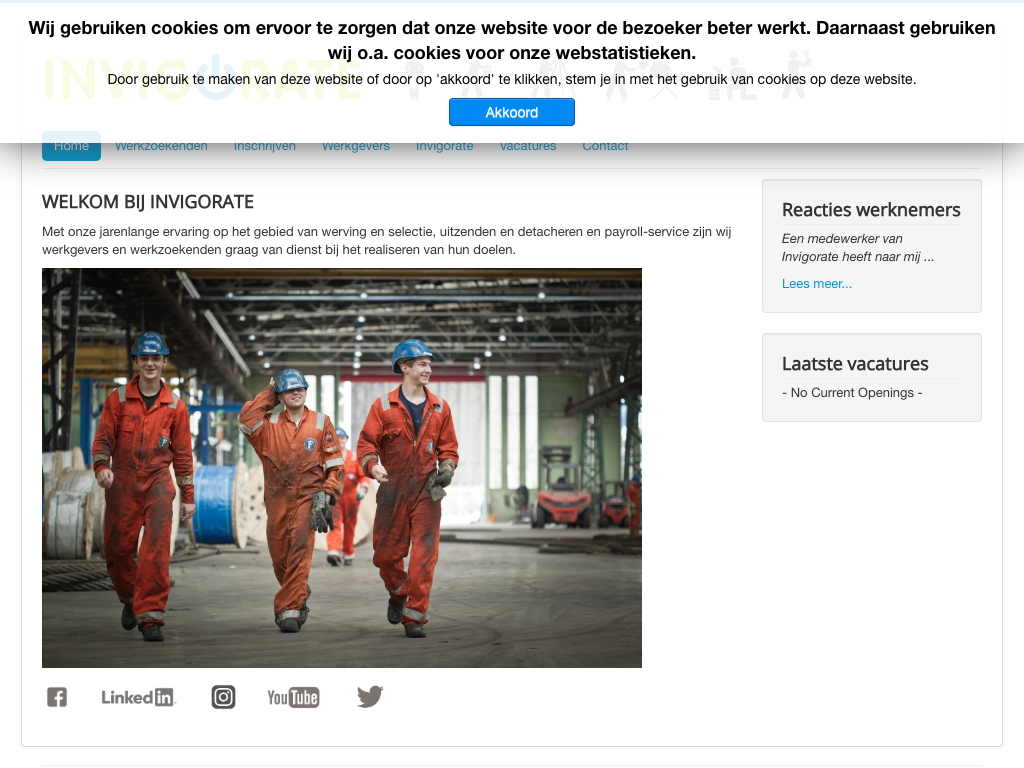Go to the YouTube channel icon
1024x768 pixels.
click(x=293, y=697)
